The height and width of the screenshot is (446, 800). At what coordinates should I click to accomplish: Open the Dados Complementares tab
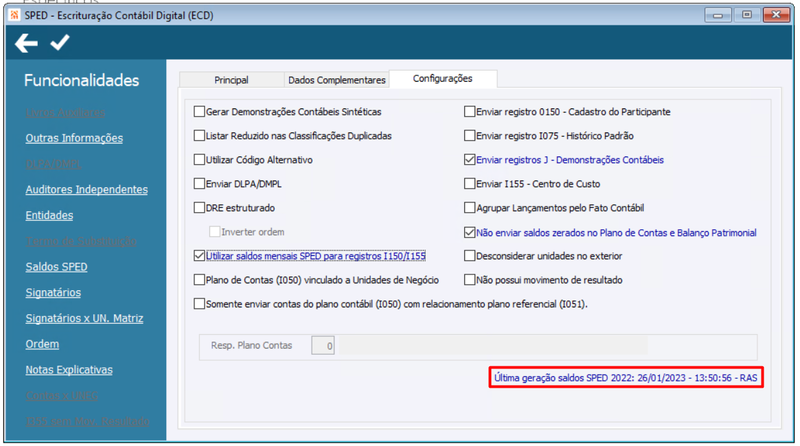pos(337,80)
